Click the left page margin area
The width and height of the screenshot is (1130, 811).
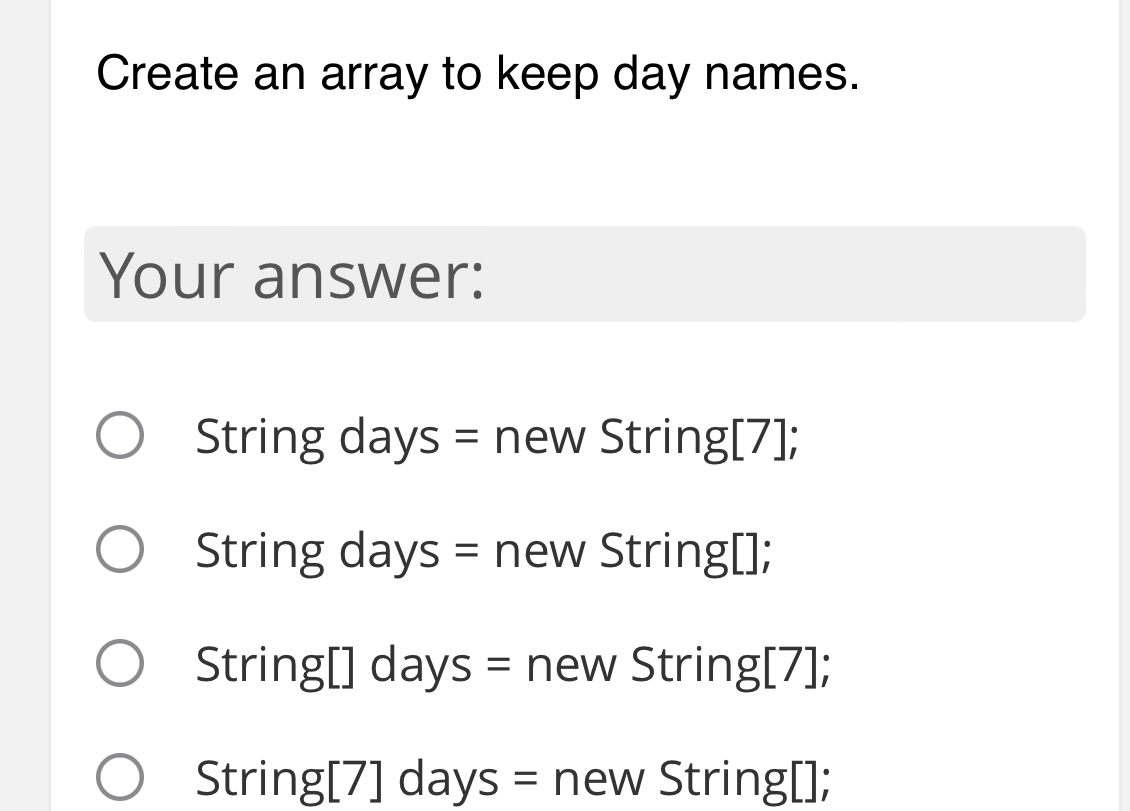[22, 400]
